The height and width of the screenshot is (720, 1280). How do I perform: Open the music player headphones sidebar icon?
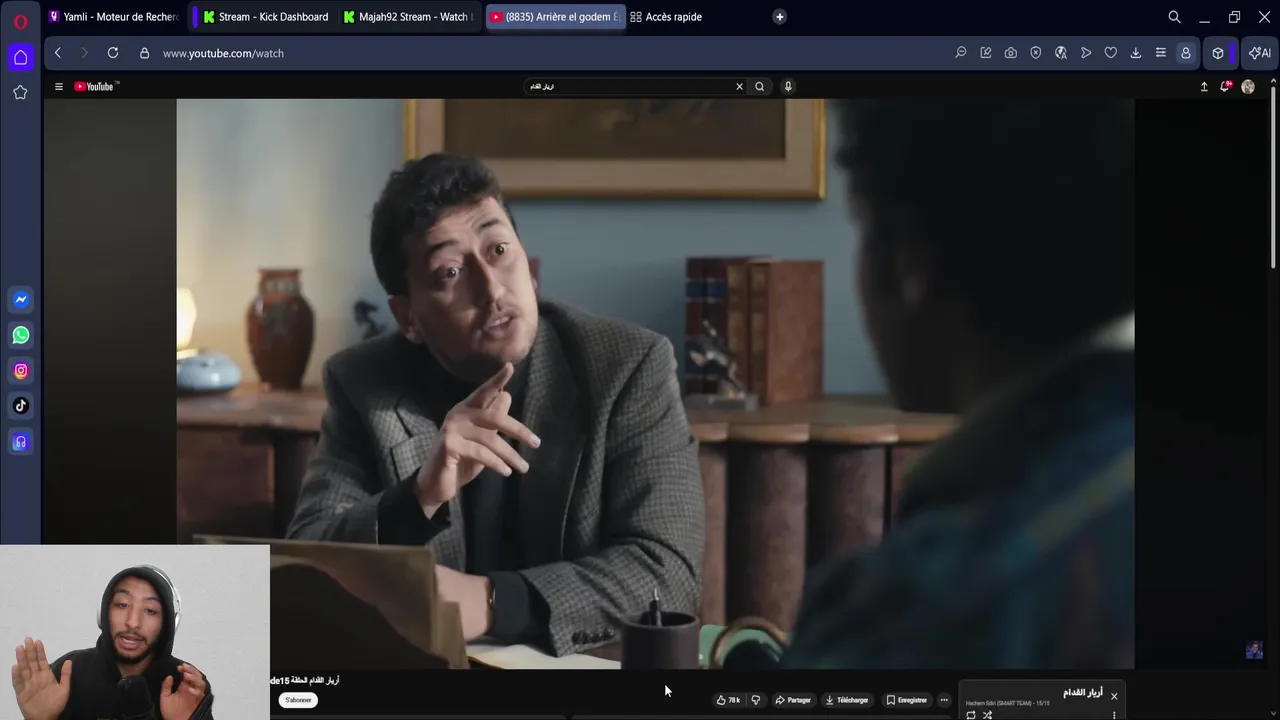click(x=21, y=442)
